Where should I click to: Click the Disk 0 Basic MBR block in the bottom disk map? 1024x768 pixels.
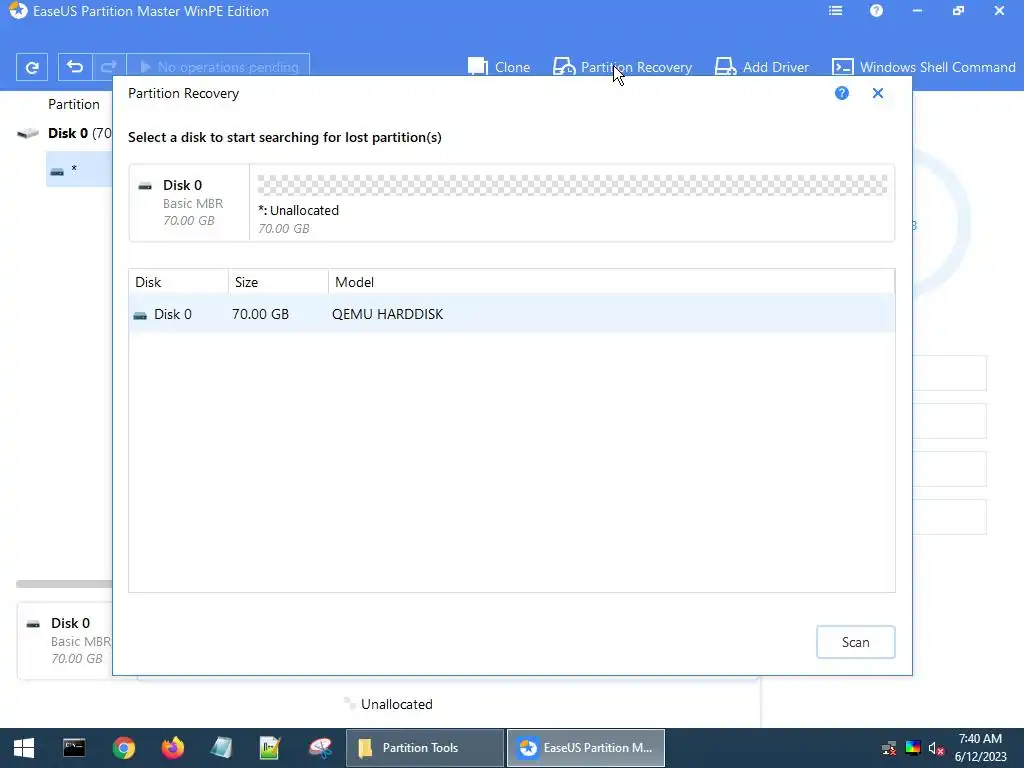pyautogui.click(x=65, y=641)
